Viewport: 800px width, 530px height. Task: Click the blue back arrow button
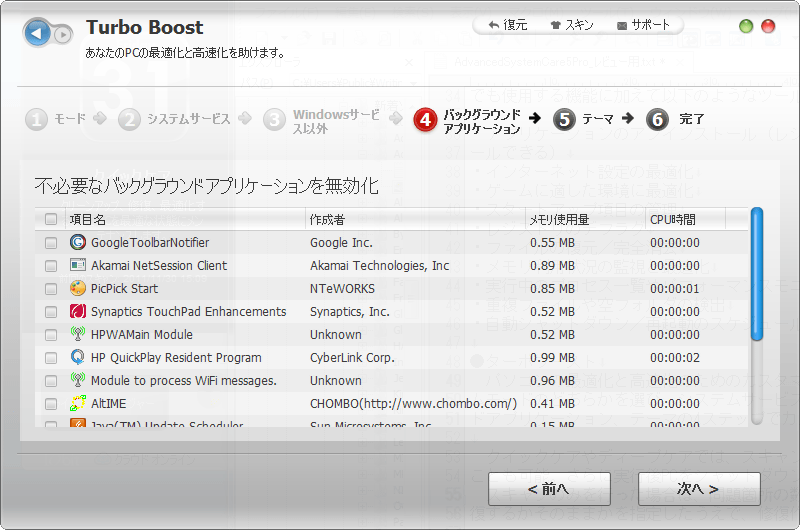pos(36,33)
